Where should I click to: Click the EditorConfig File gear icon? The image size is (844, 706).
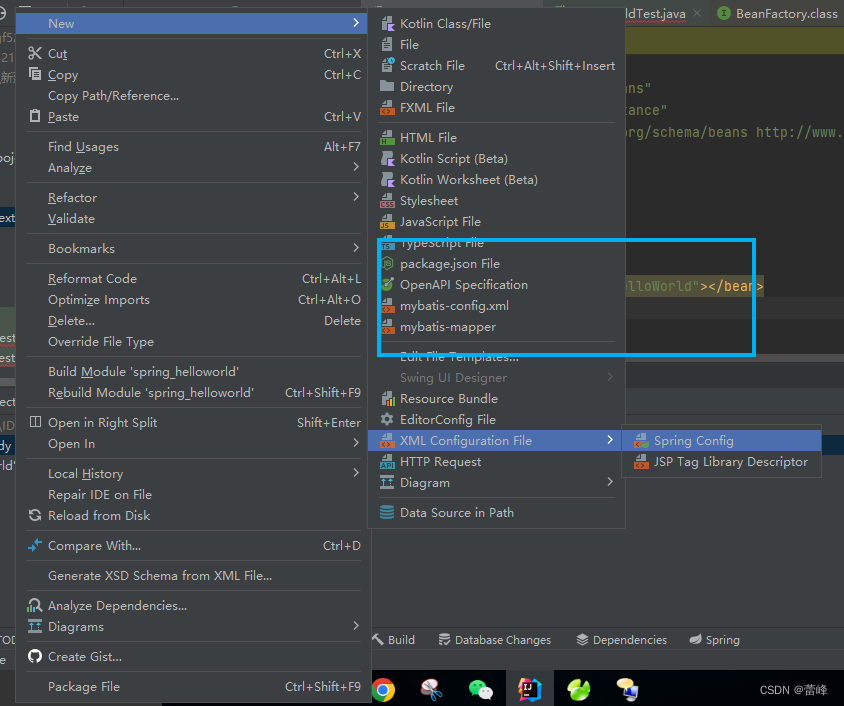(x=387, y=420)
